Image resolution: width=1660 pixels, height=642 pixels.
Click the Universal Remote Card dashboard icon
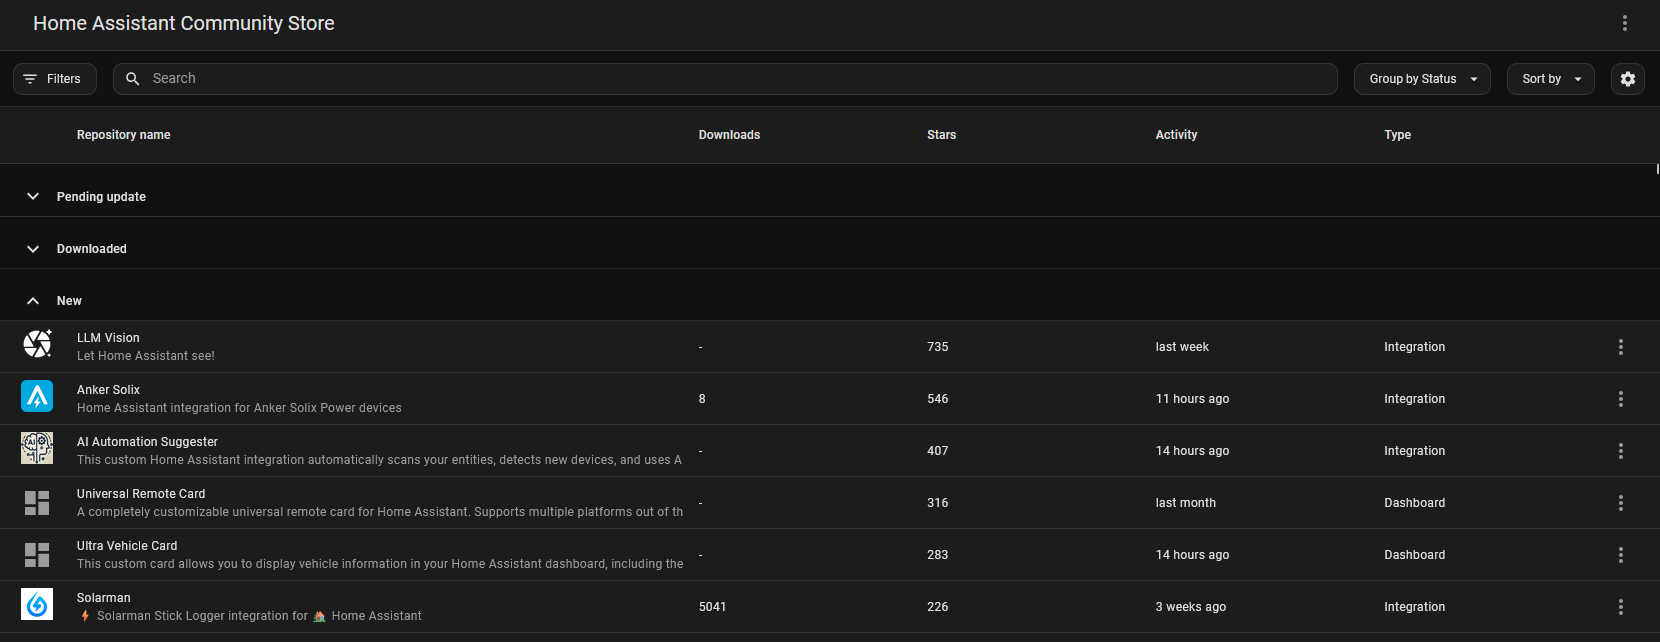point(37,502)
